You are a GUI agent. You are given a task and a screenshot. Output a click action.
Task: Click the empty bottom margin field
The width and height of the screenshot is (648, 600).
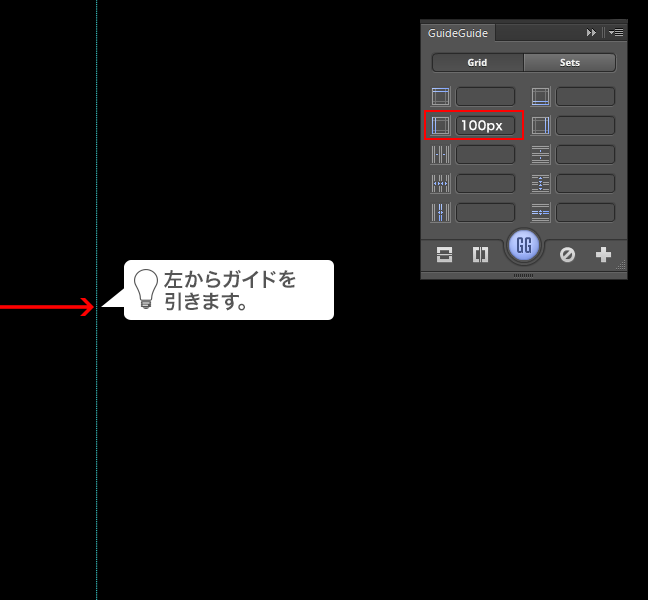tap(585, 97)
